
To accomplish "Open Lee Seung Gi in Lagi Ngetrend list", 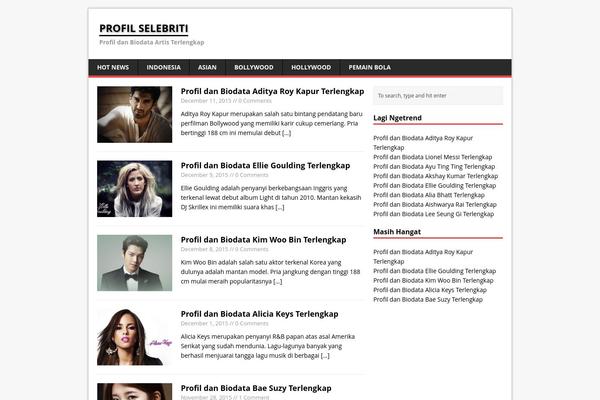I will (x=434, y=214).
